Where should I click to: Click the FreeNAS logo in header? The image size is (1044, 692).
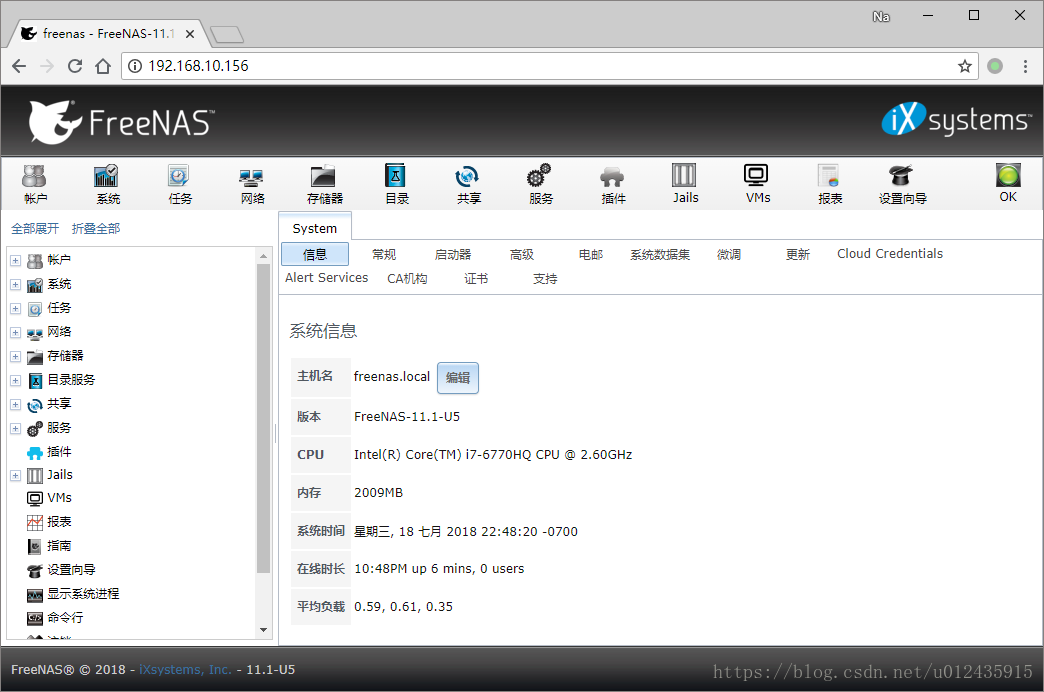[x=121, y=122]
